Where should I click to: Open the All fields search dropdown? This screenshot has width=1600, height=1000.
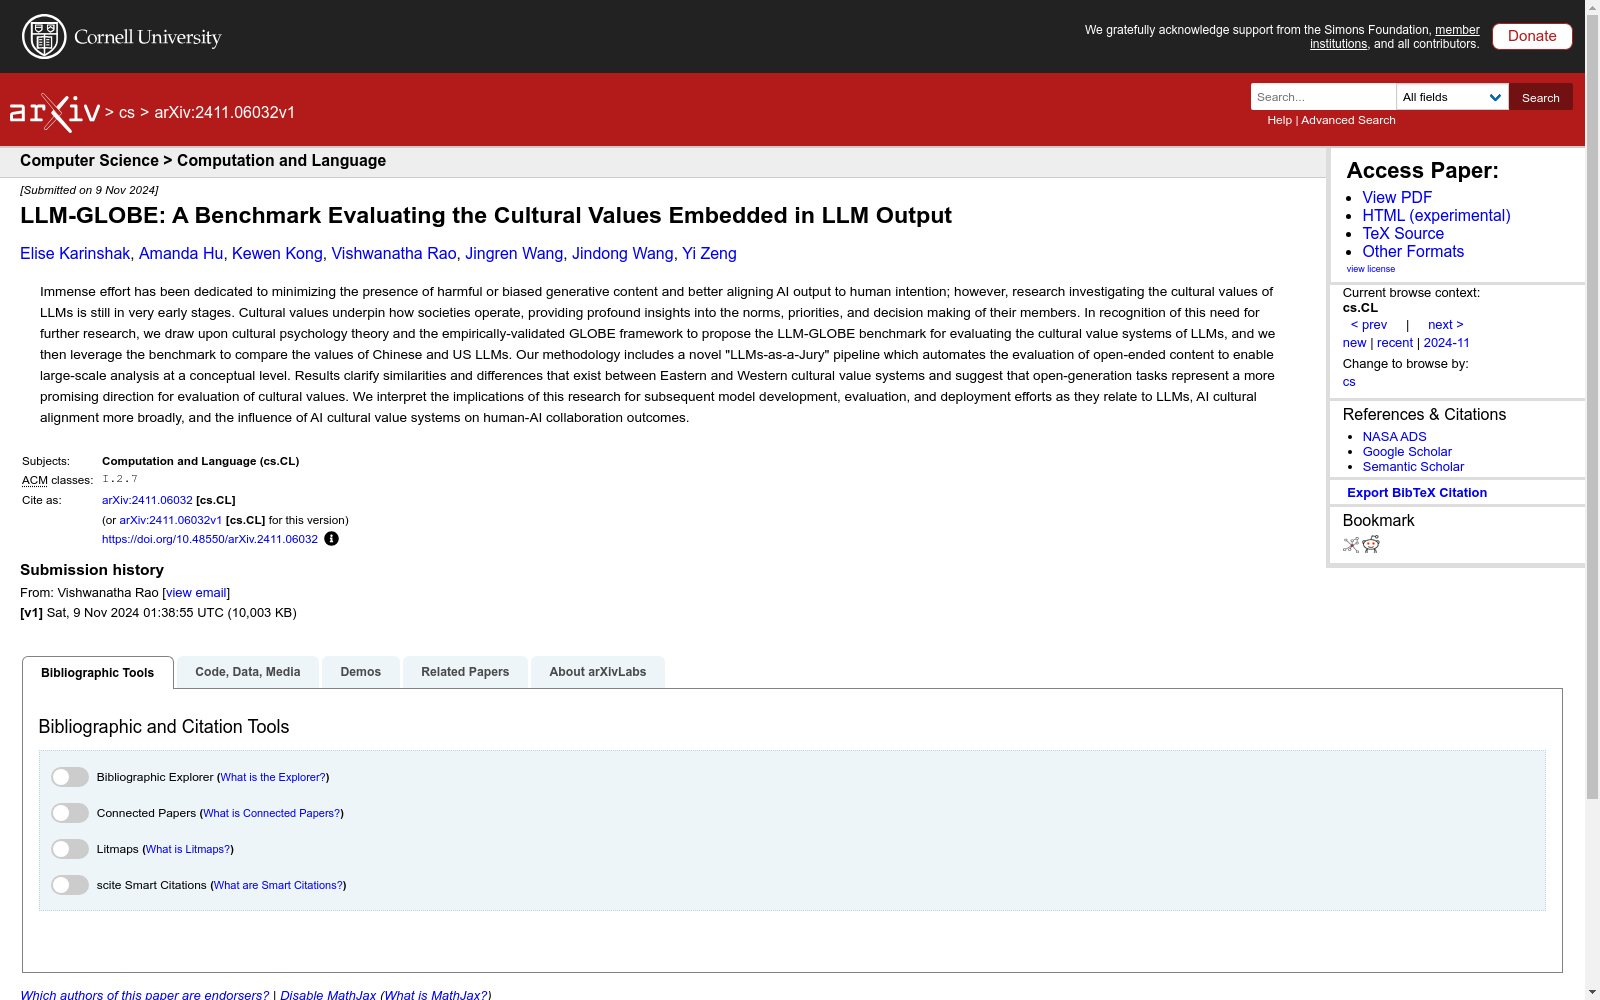[x=1452, y=97]
